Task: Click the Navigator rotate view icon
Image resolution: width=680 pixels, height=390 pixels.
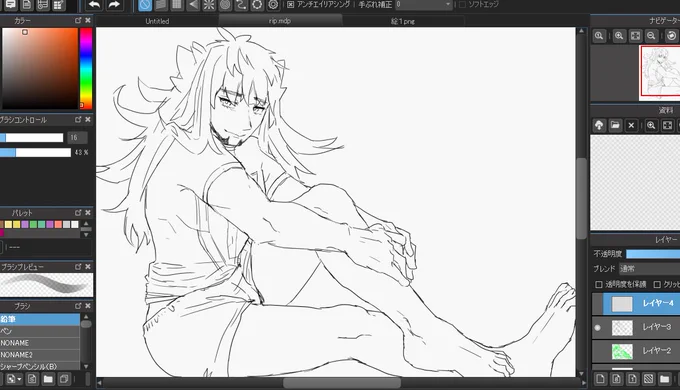Action: click(671, 36)
